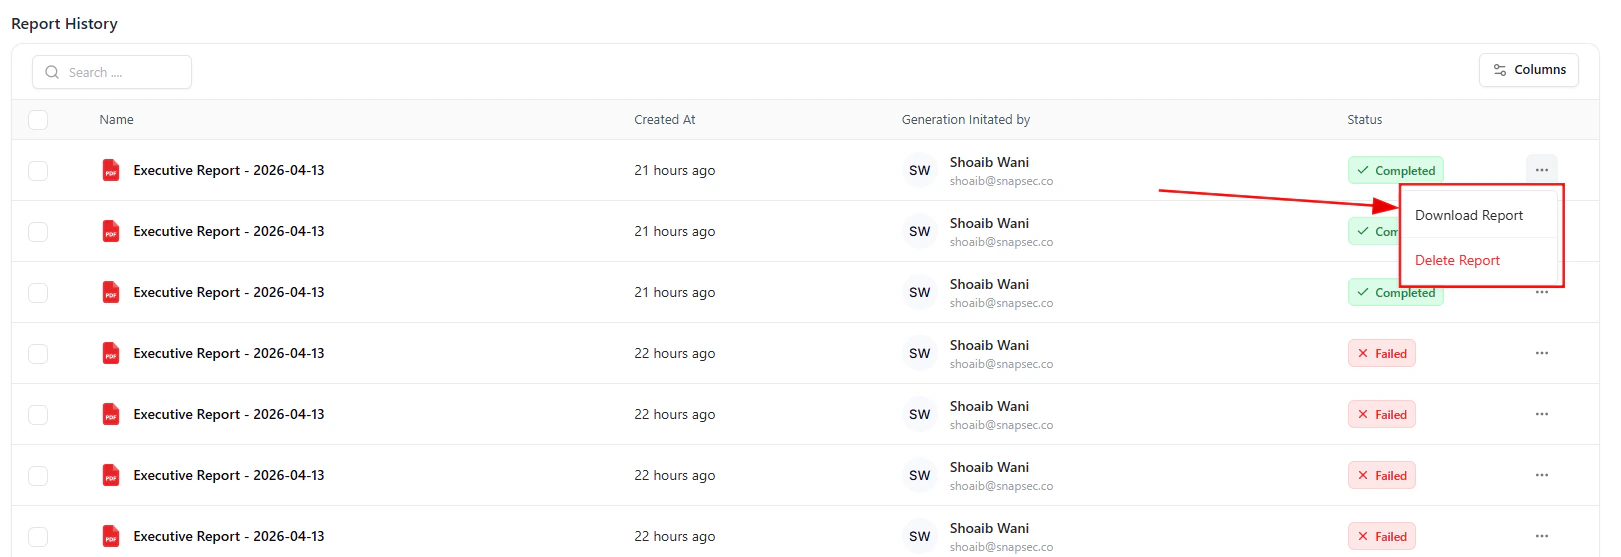The height and width of the screenshot is (557, 1621).
Task: Open the Columns visibility dropdown
Action: (x=1528, y=70)
